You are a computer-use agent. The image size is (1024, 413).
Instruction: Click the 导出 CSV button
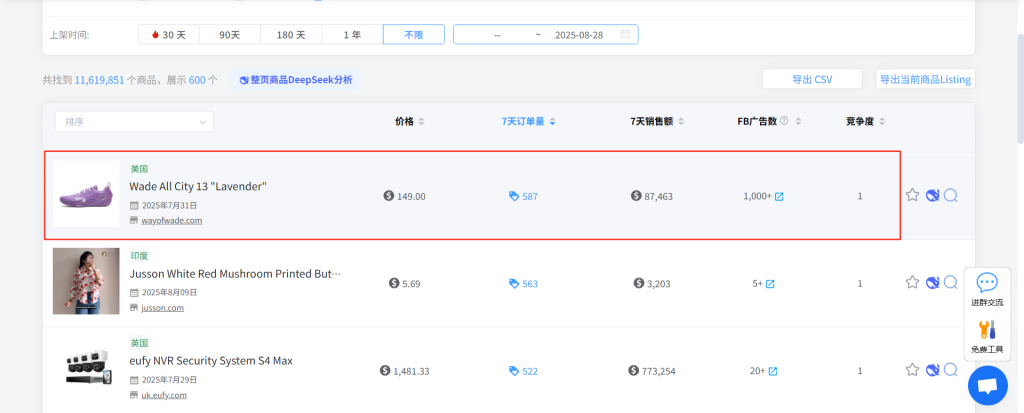tap(811, 80)
